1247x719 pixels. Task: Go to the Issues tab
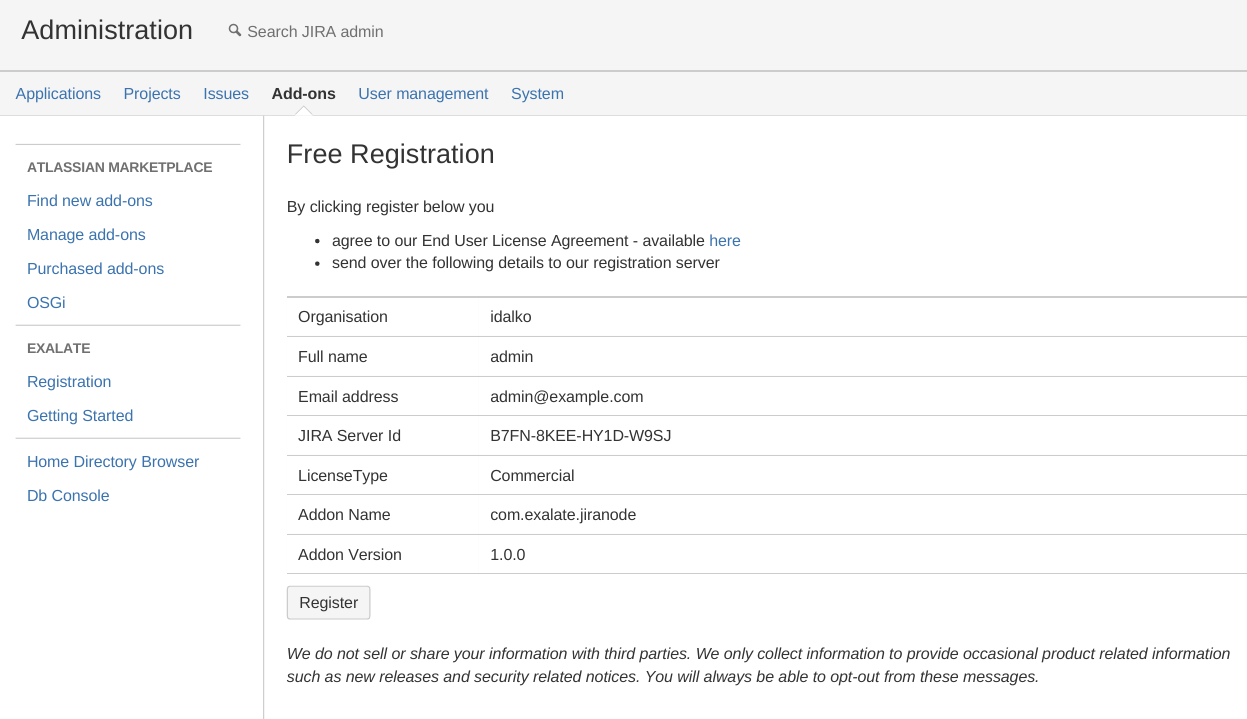tap(226, 94)
